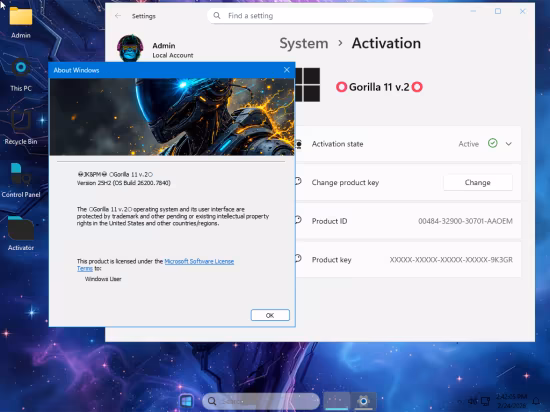This screenshot has height=412, width=550.
Task: Click the Product ID row label
Action: coord(329,221)
